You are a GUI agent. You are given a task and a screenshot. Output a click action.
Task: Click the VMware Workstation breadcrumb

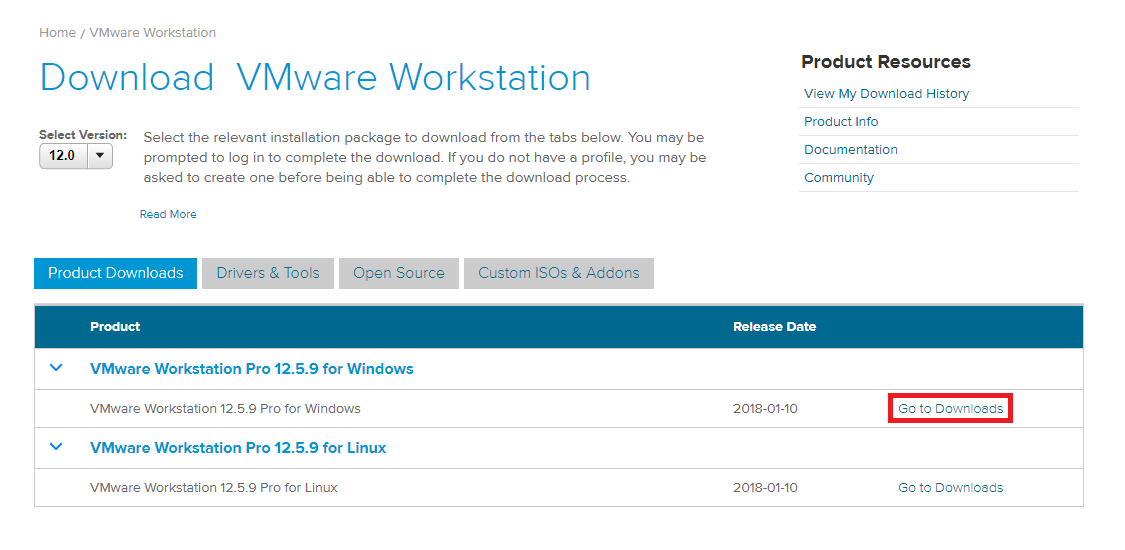point(153,33)
